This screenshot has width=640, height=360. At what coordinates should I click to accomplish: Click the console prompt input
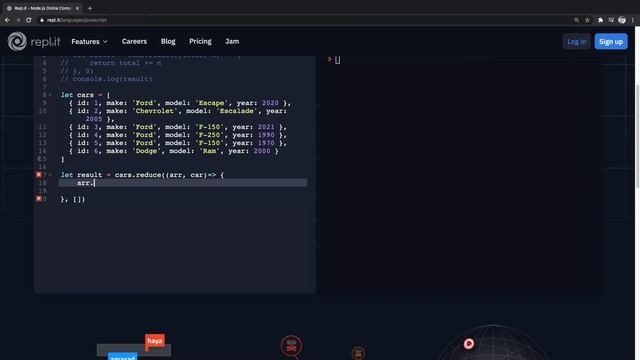(x=338, y=60)
